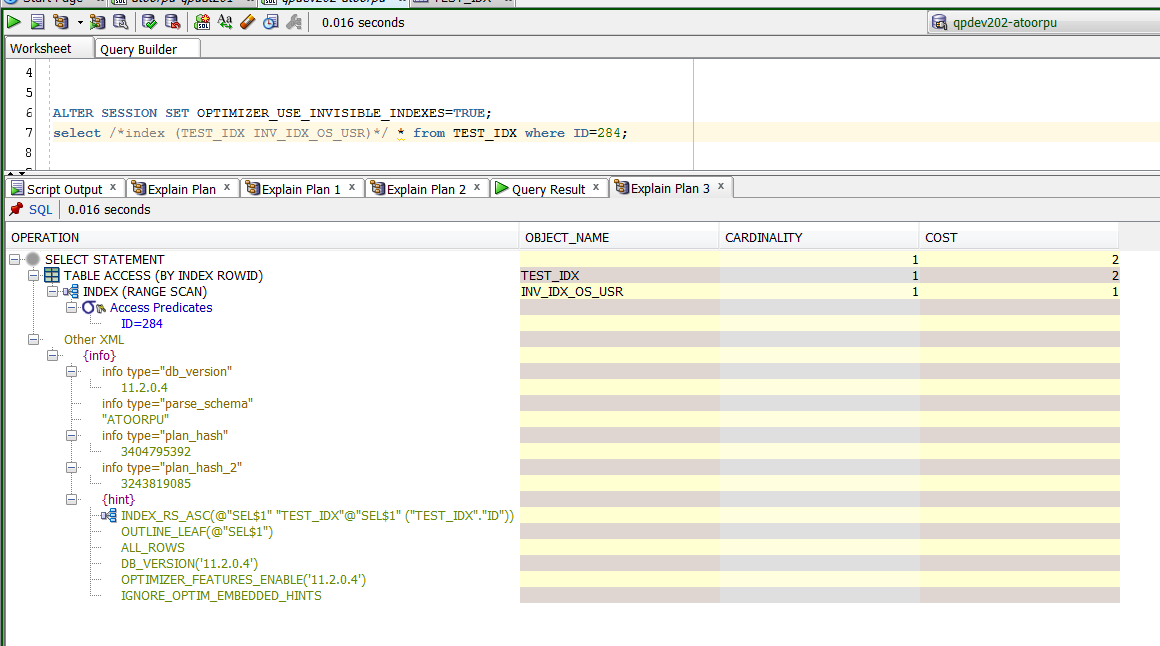The image size is (1160, 646).
Task: Click the Clear eraser icon
Action: [248, 22]
